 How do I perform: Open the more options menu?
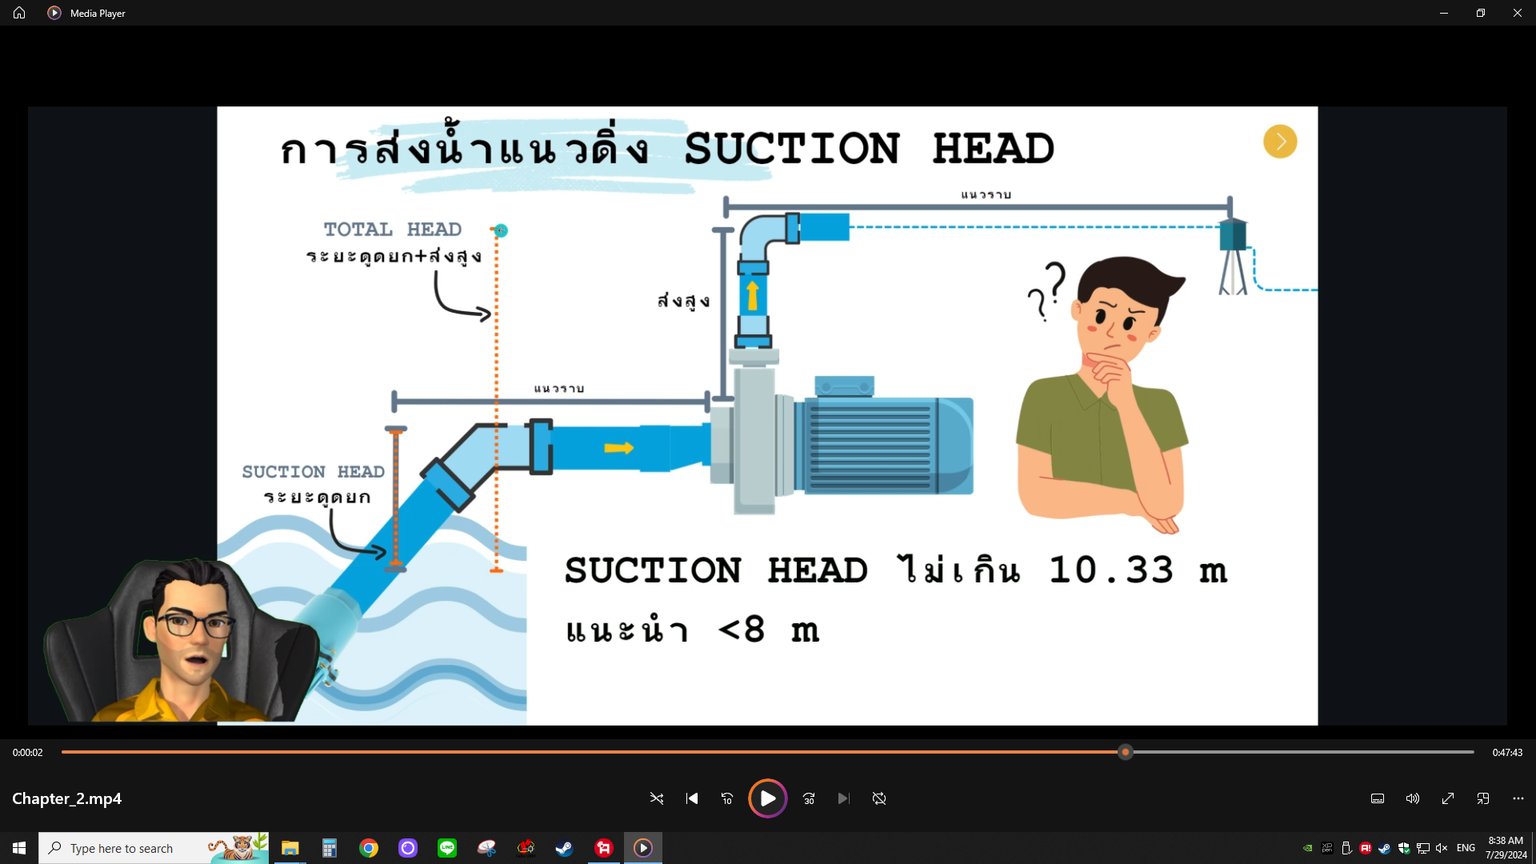1518,799
